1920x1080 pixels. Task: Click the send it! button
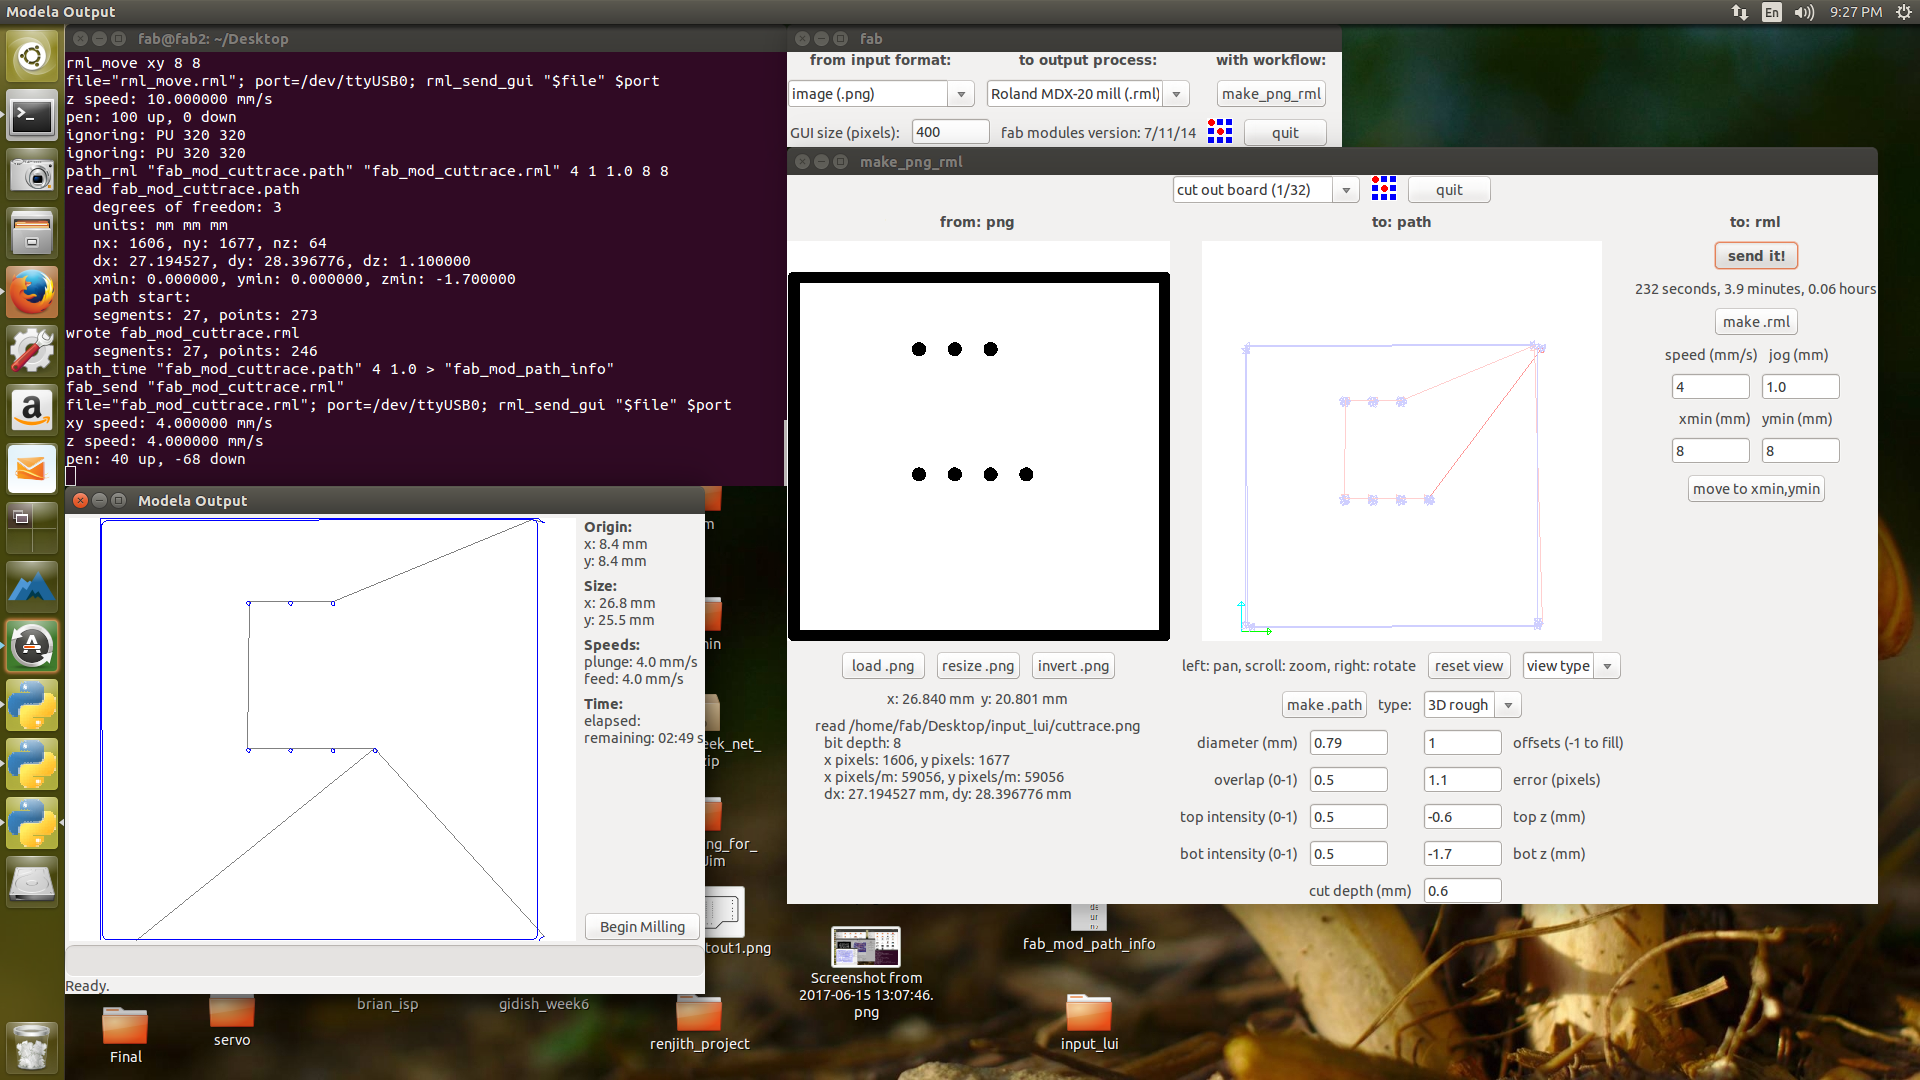click(1756, 256)
